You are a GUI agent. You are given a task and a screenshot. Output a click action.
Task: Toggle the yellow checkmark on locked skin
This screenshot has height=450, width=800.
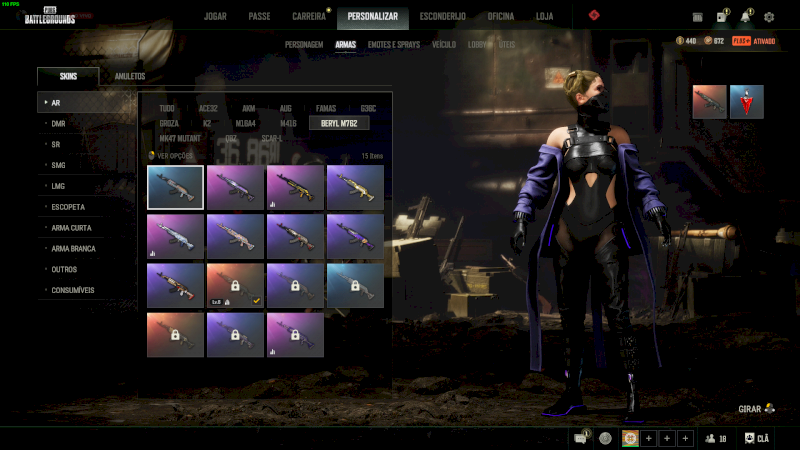coord(256,301)
